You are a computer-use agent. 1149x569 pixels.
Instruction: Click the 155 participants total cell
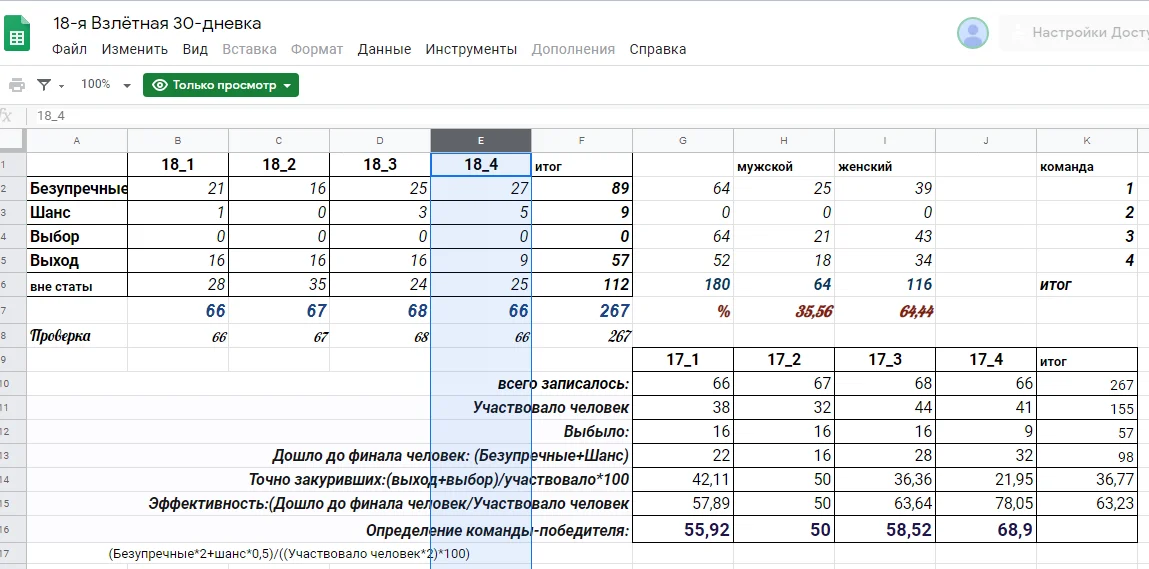click(x=1087, y=408)
